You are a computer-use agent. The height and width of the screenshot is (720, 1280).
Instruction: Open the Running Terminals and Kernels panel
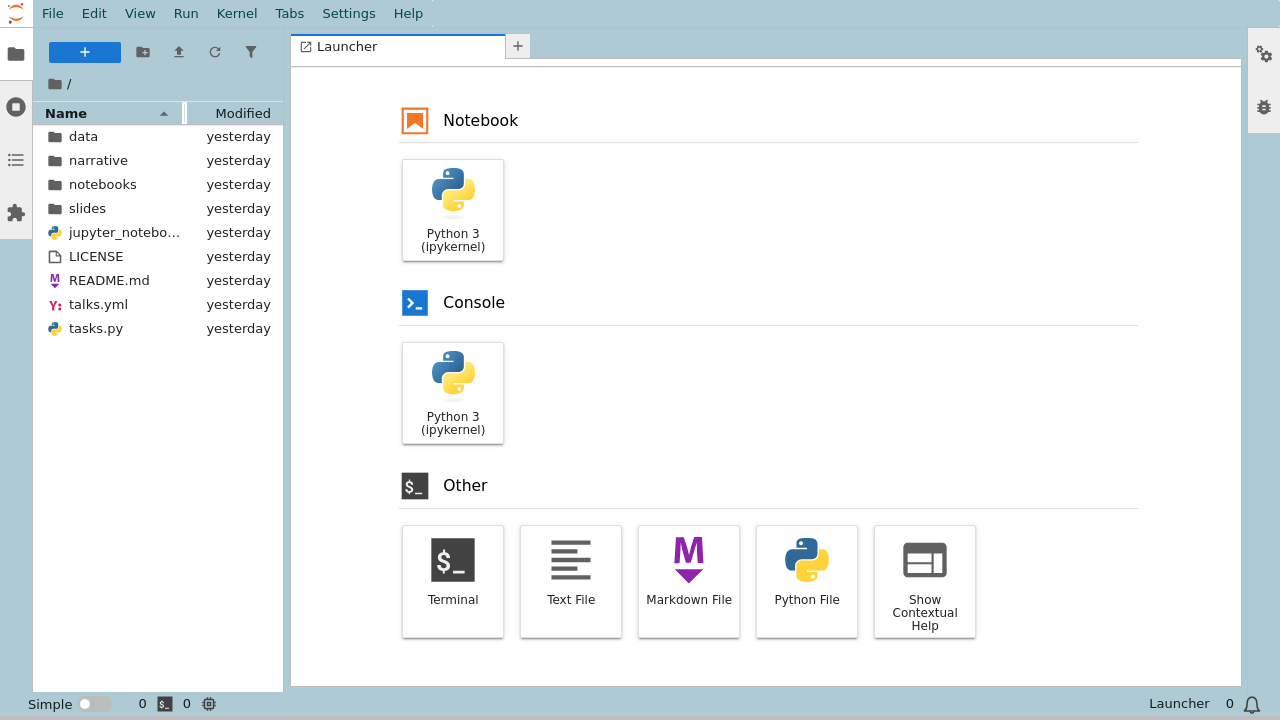pyautogui.click(x=16, y=107)
